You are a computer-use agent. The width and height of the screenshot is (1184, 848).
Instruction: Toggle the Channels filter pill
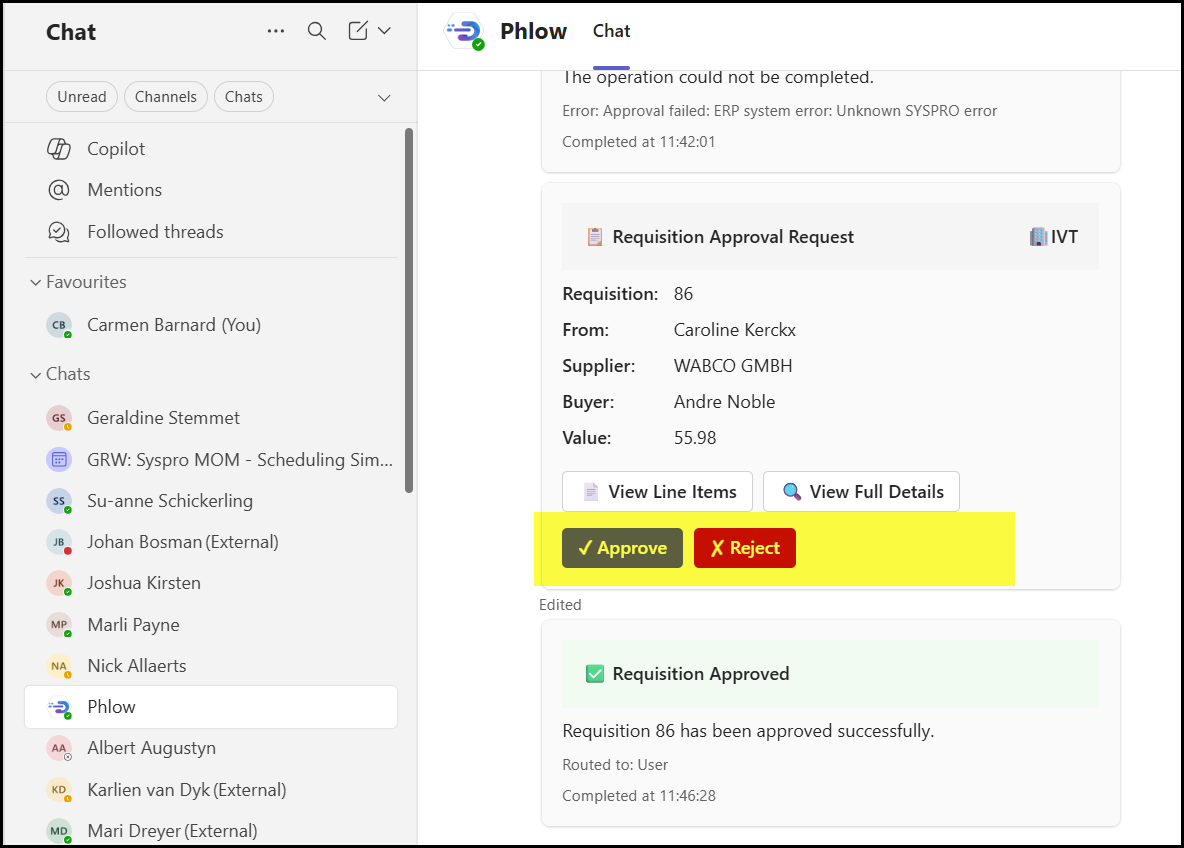pyautogui.click(x=166, y=97)
